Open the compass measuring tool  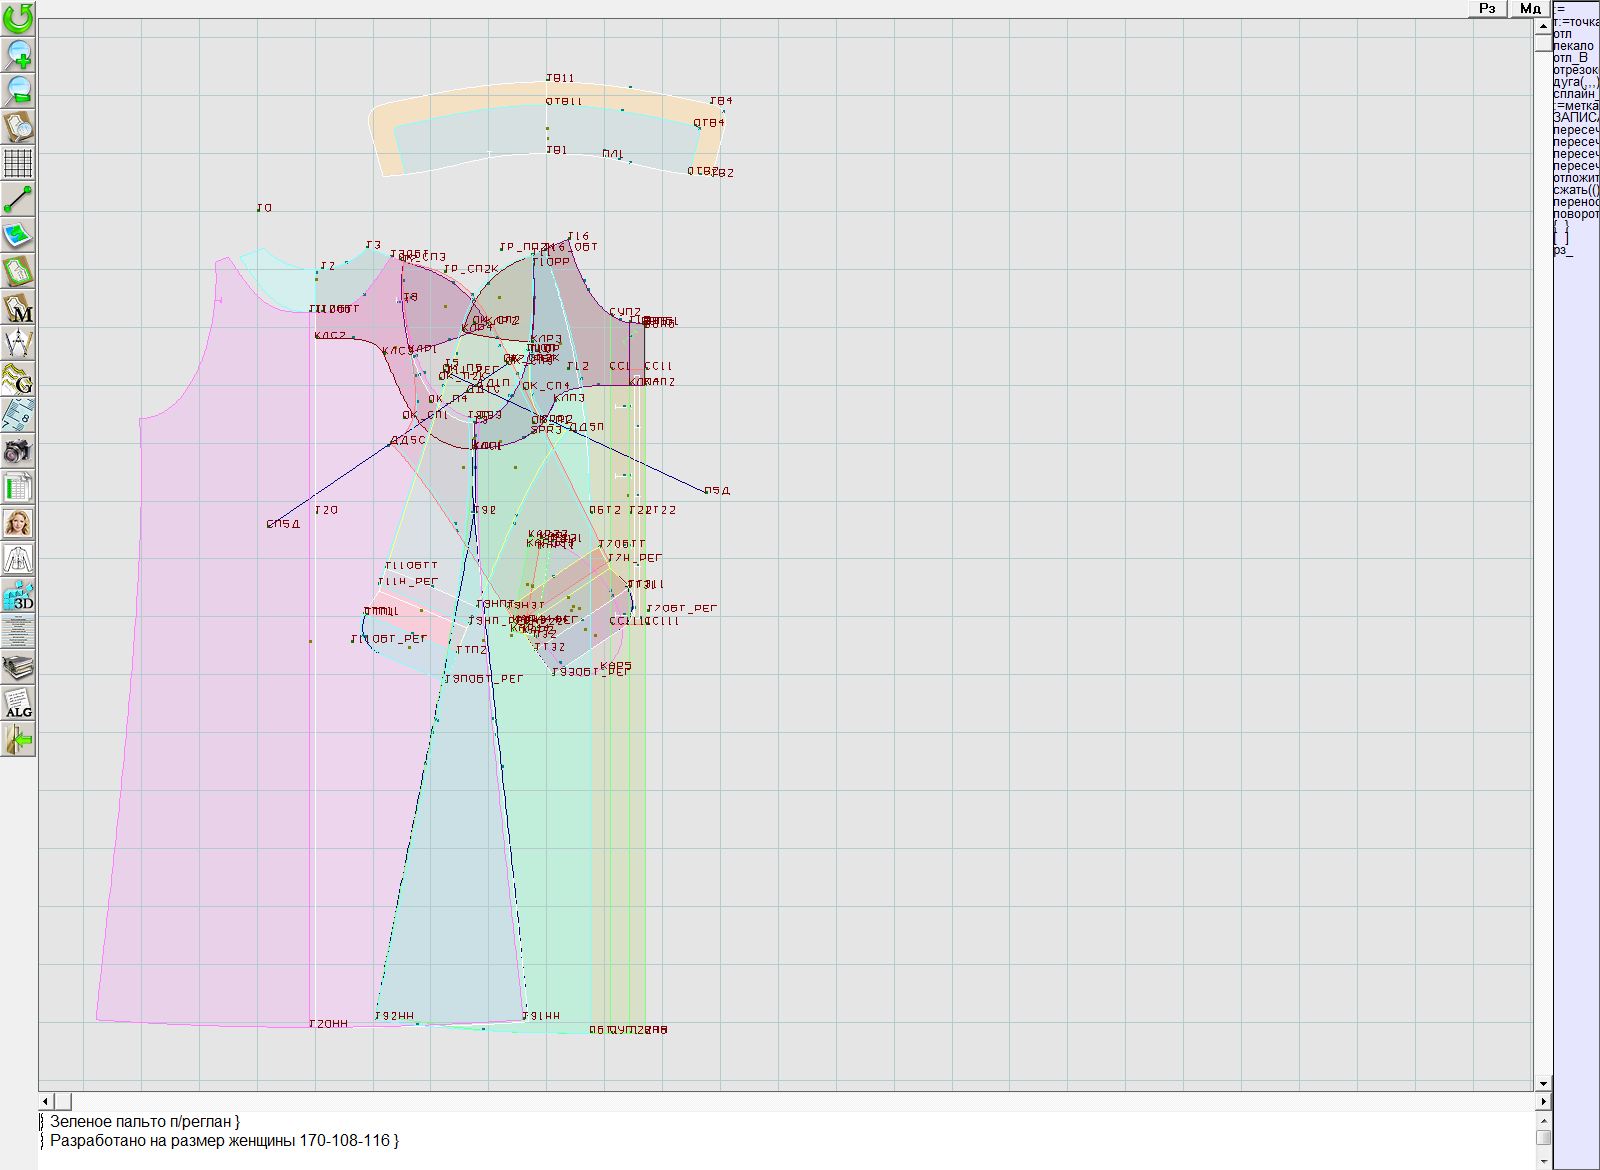pyautogui.click(x=18, y=343)
